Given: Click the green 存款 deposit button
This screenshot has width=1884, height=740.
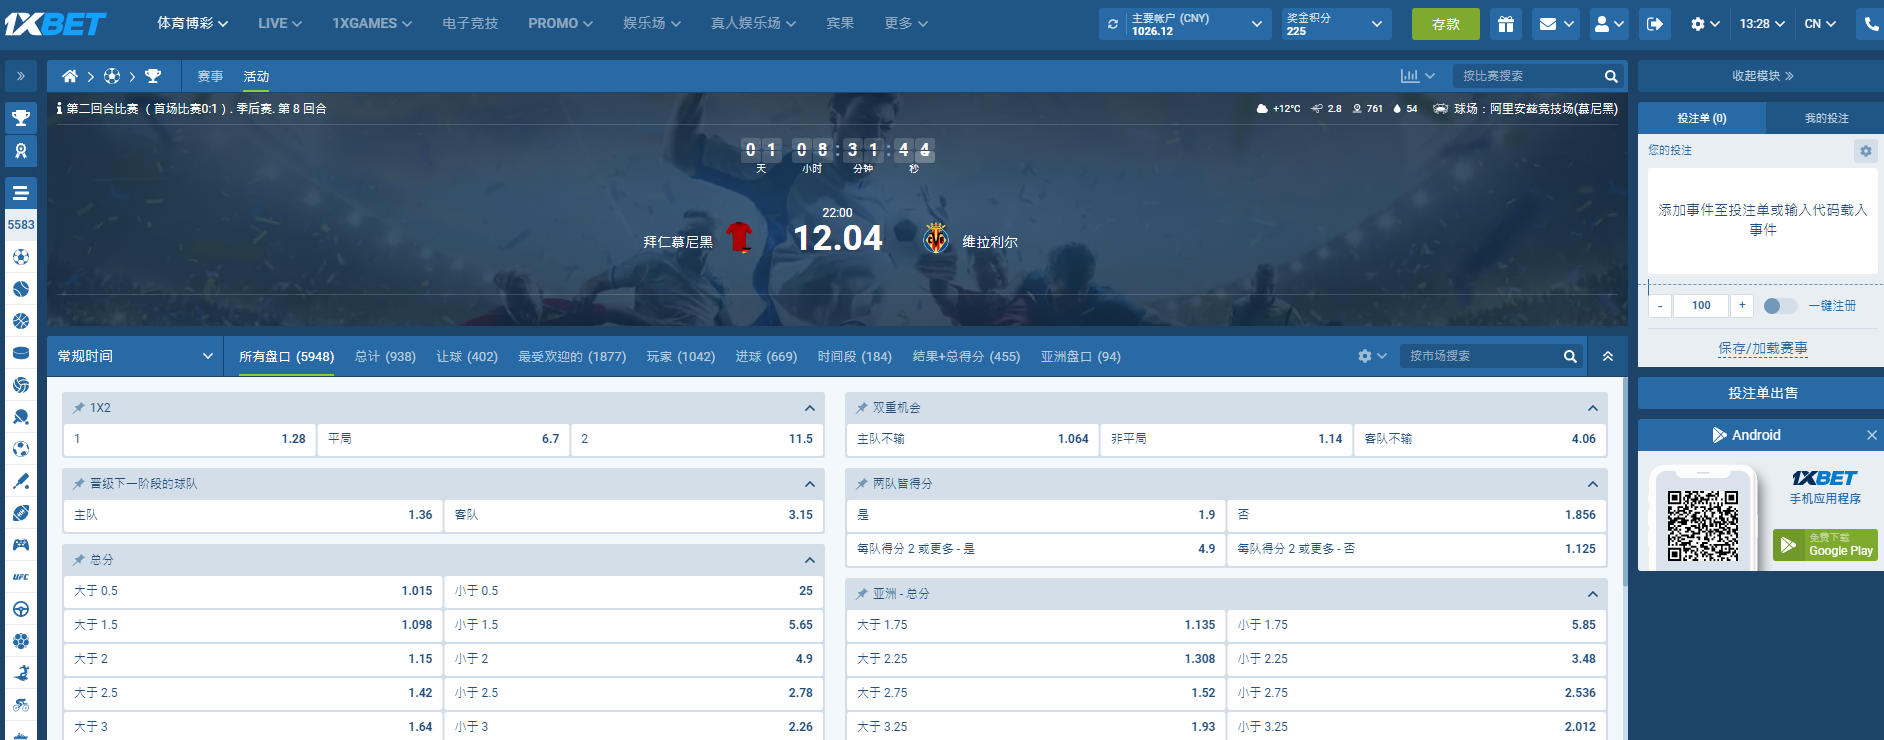Looking at the screenshot, I should [1445, 24].
